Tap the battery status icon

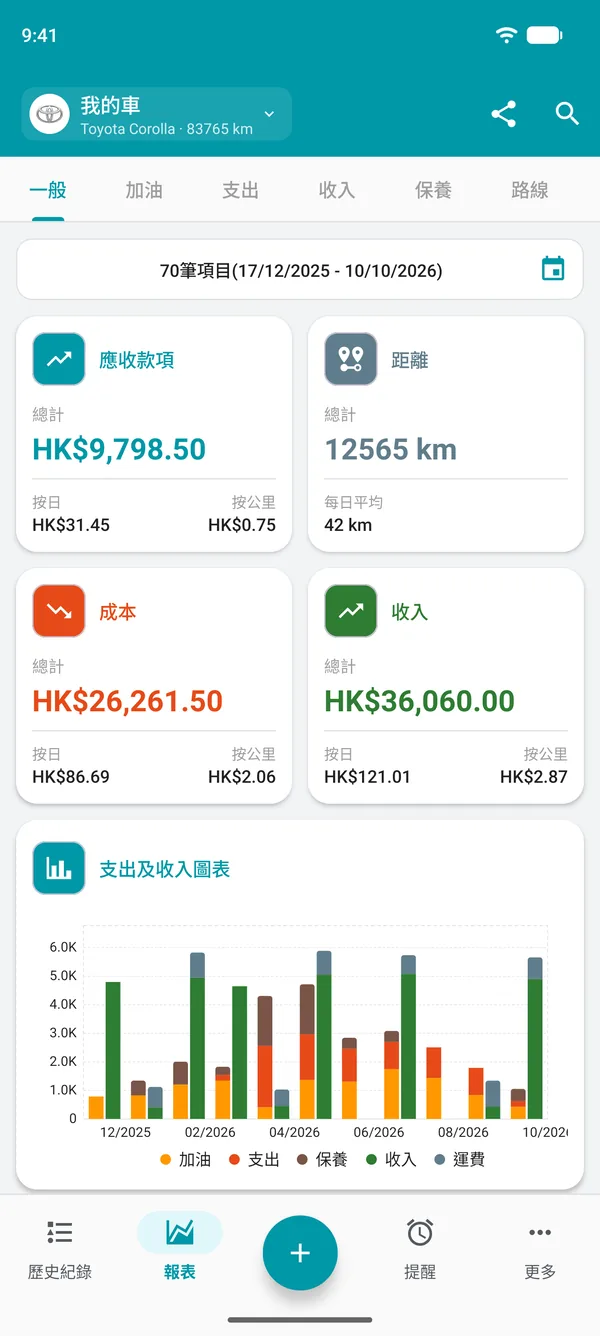coord(545,35)
